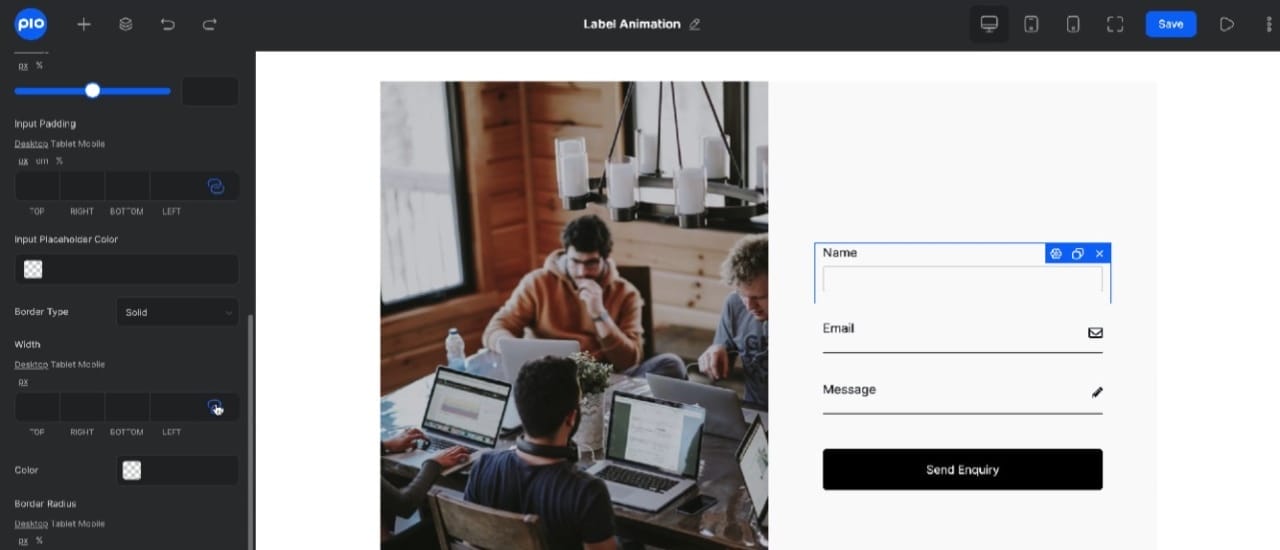Click the PIO logo icon
The image size is (1280, 550).
click(31, 24)
